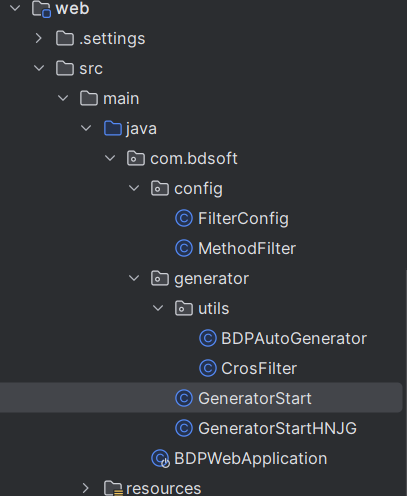407x496 pixels.
Task: Click the GeneratorStartHNJG class icon
Action: click(184, 428)
